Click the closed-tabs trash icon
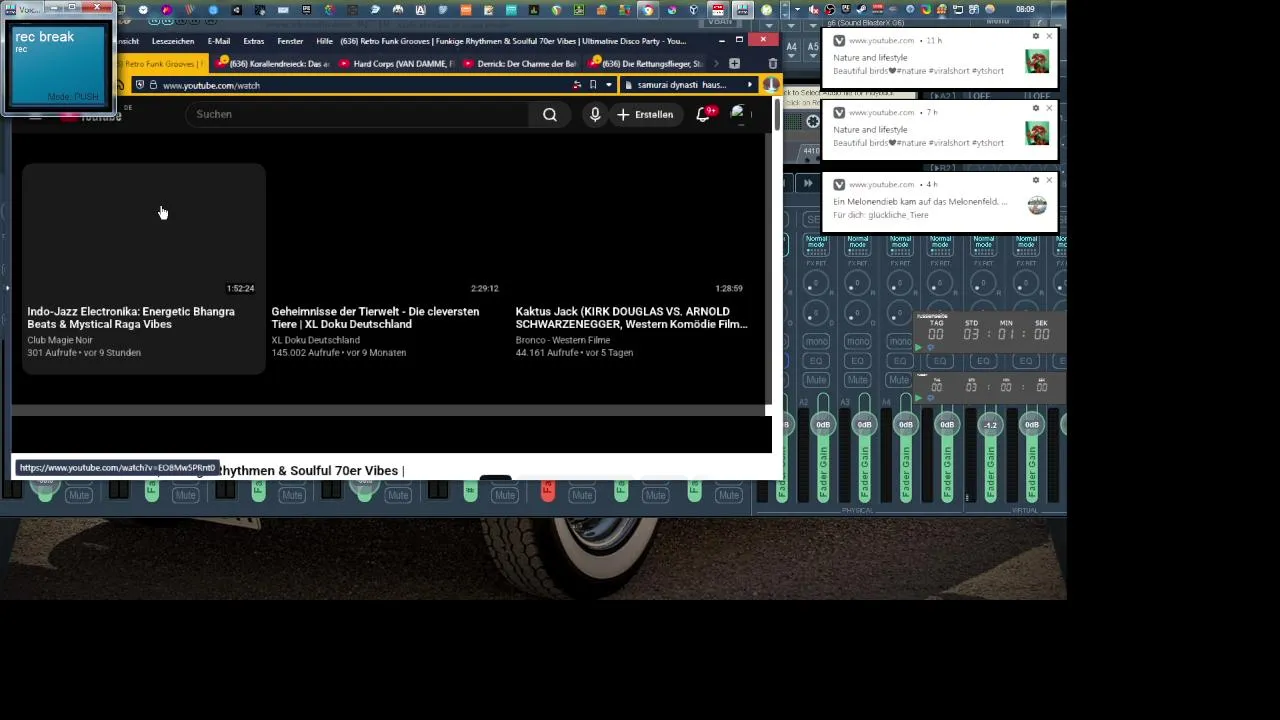This screenshot has height=720, width=1280. tap(772, 63)
